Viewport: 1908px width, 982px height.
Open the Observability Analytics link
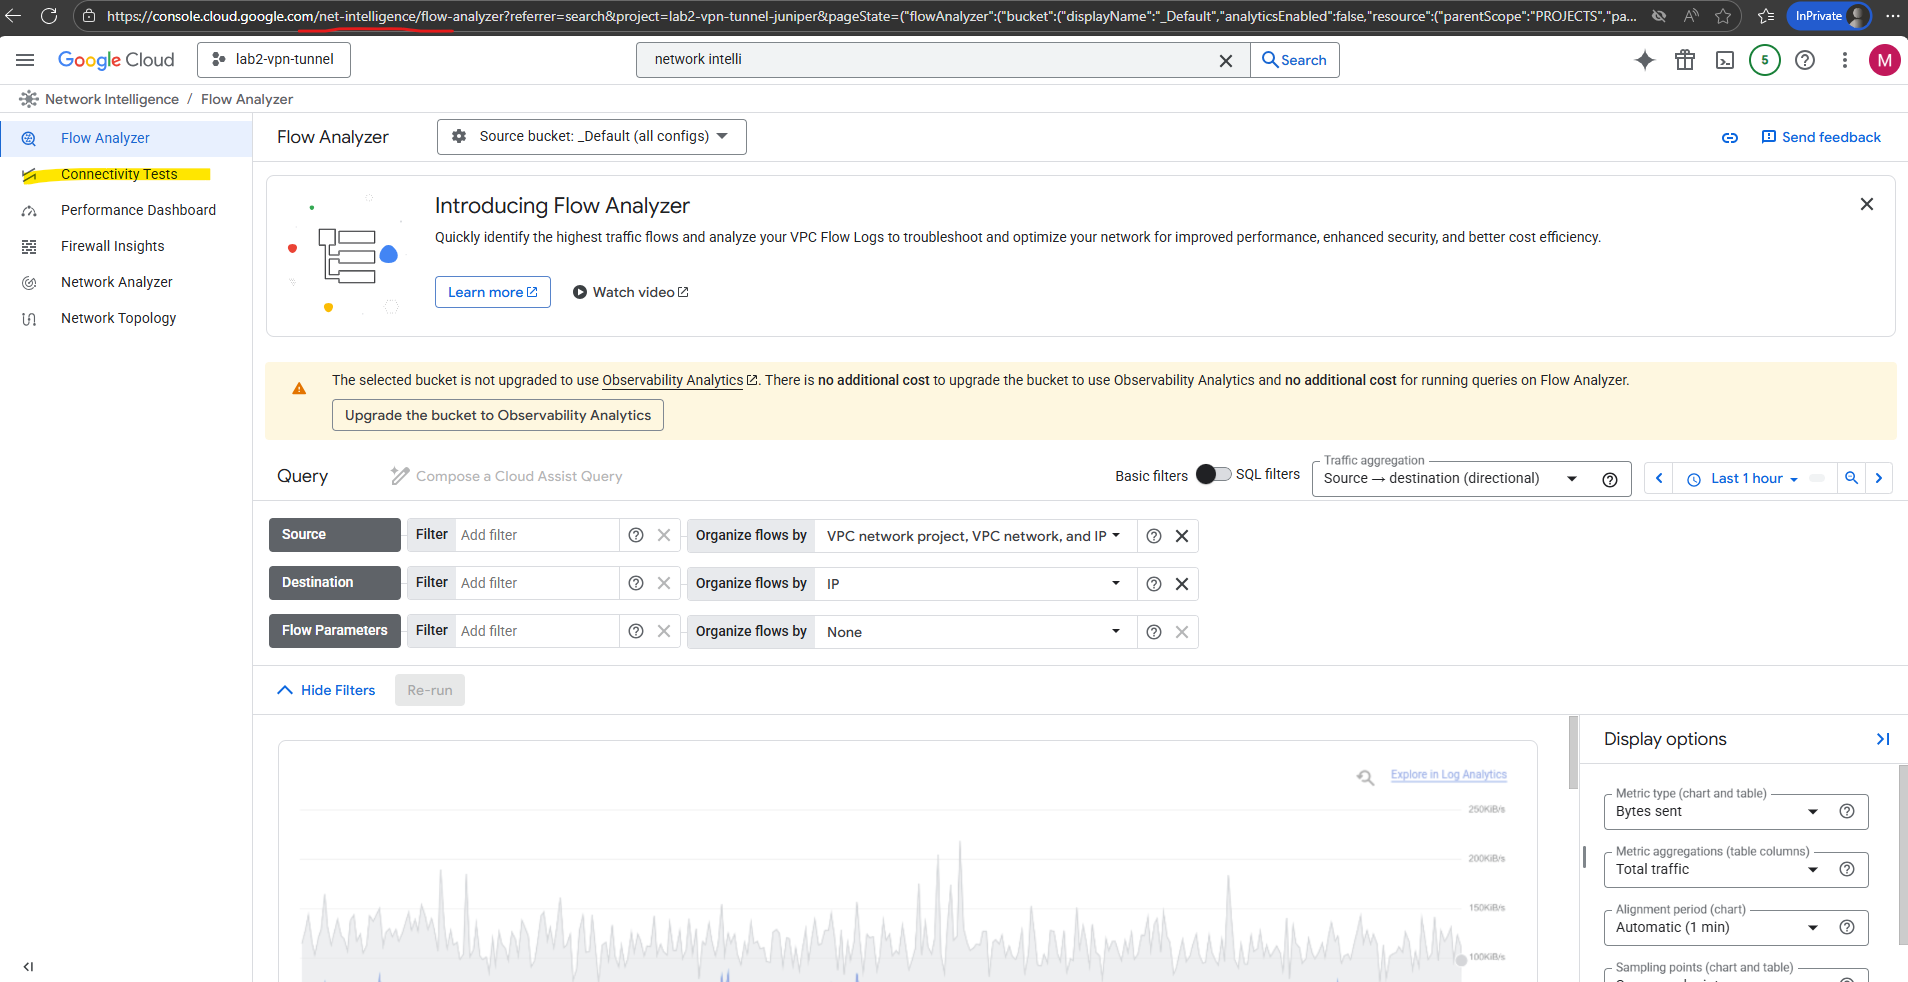click(x=680, y=380)
